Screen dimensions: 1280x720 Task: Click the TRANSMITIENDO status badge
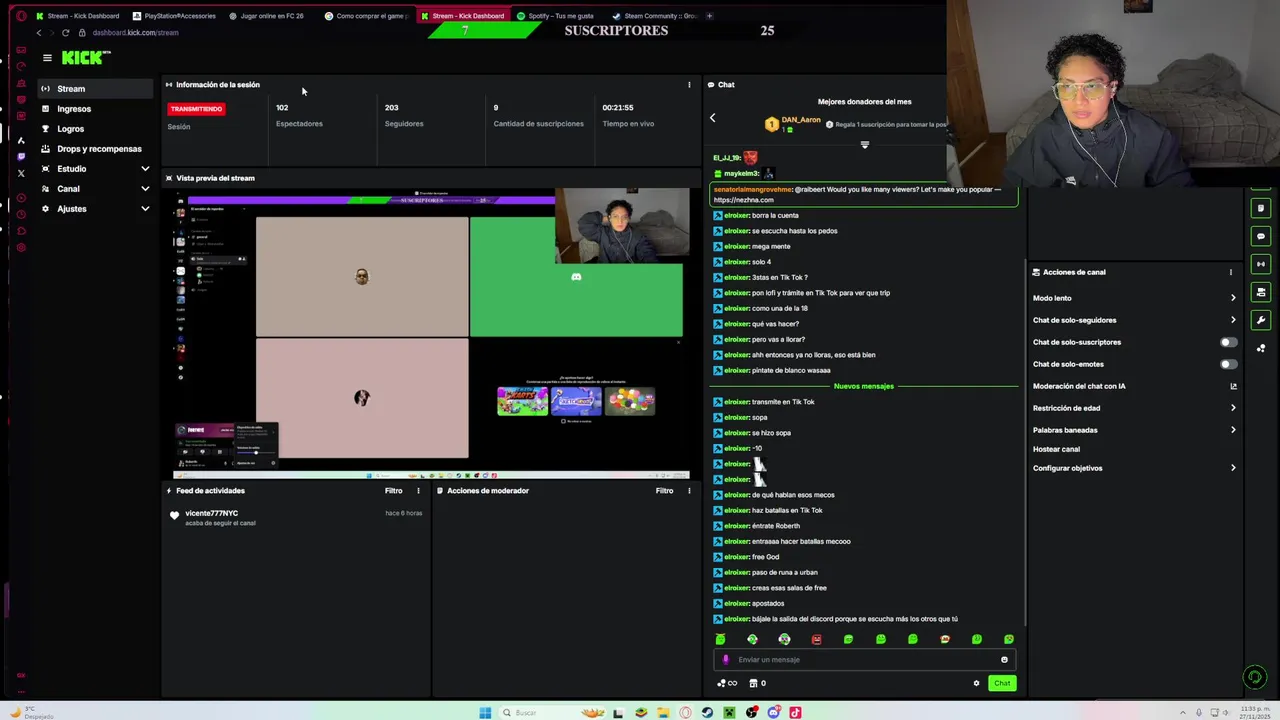(197, 108)
